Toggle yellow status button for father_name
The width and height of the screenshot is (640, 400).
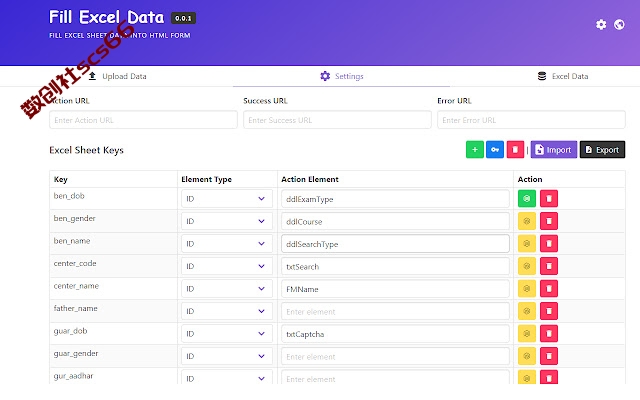(x=527, y=311)
